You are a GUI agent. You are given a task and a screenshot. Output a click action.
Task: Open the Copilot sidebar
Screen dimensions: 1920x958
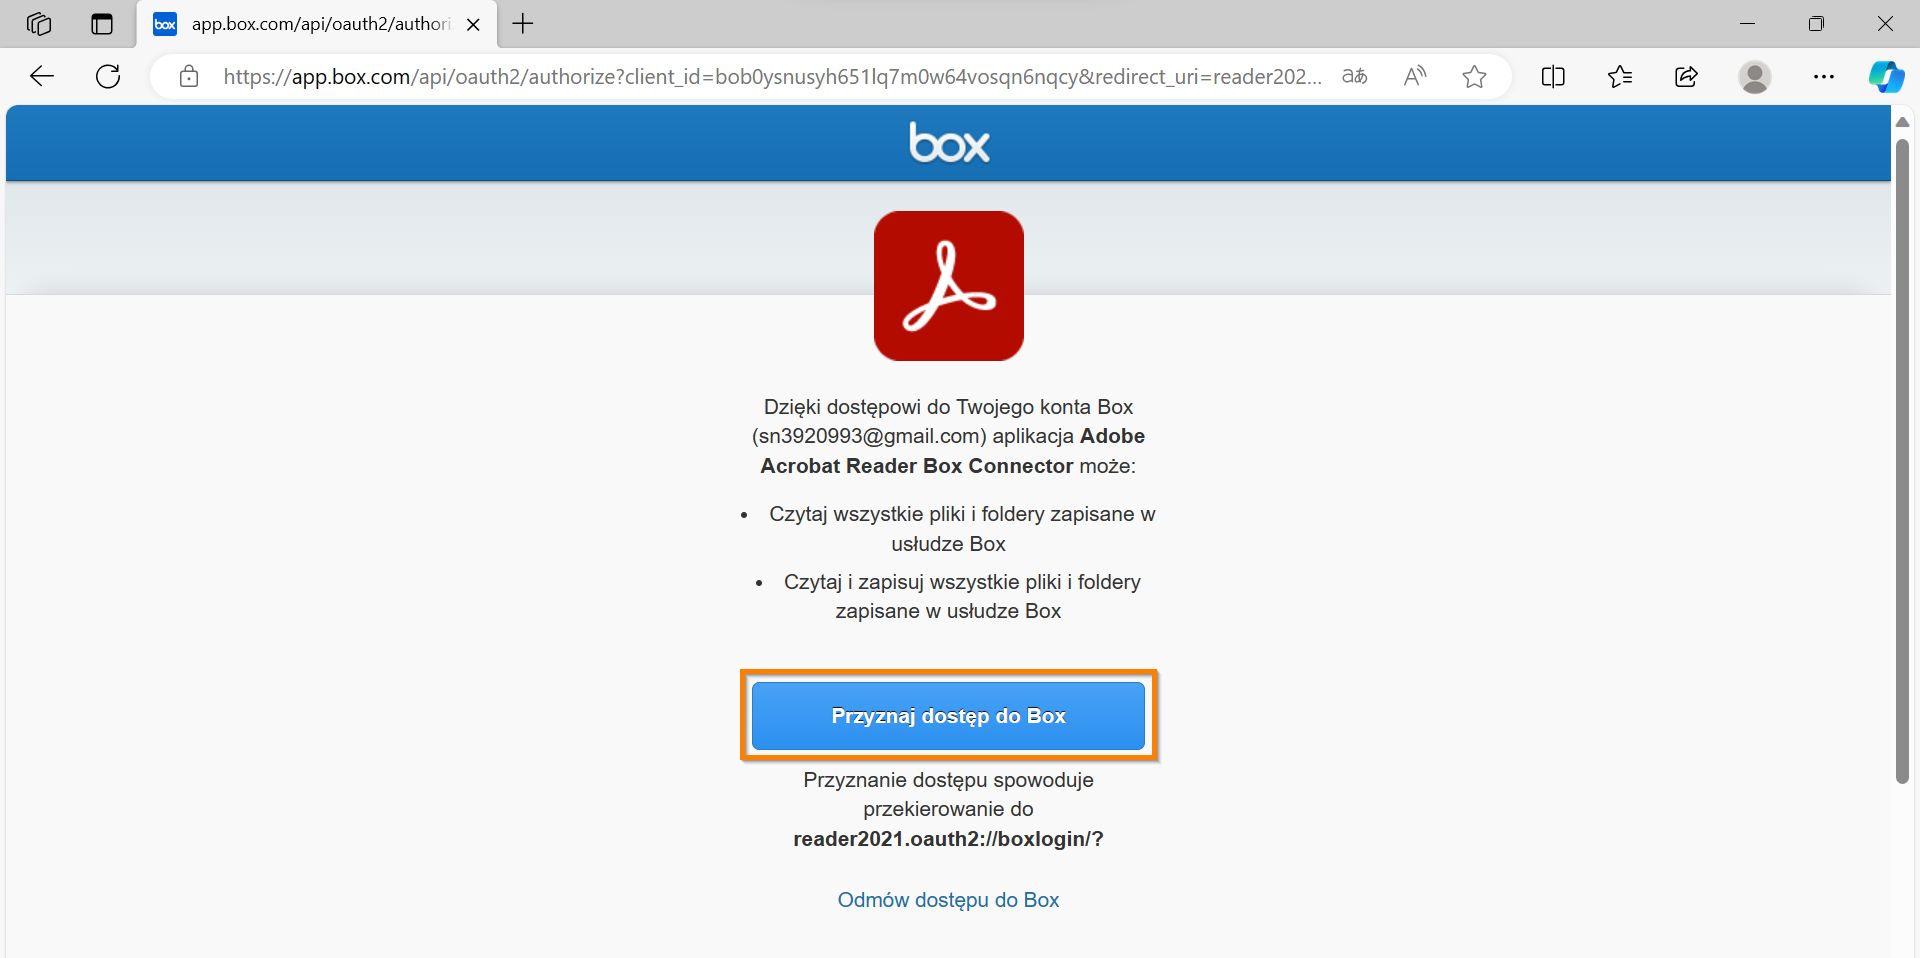tap(1886, 76)
